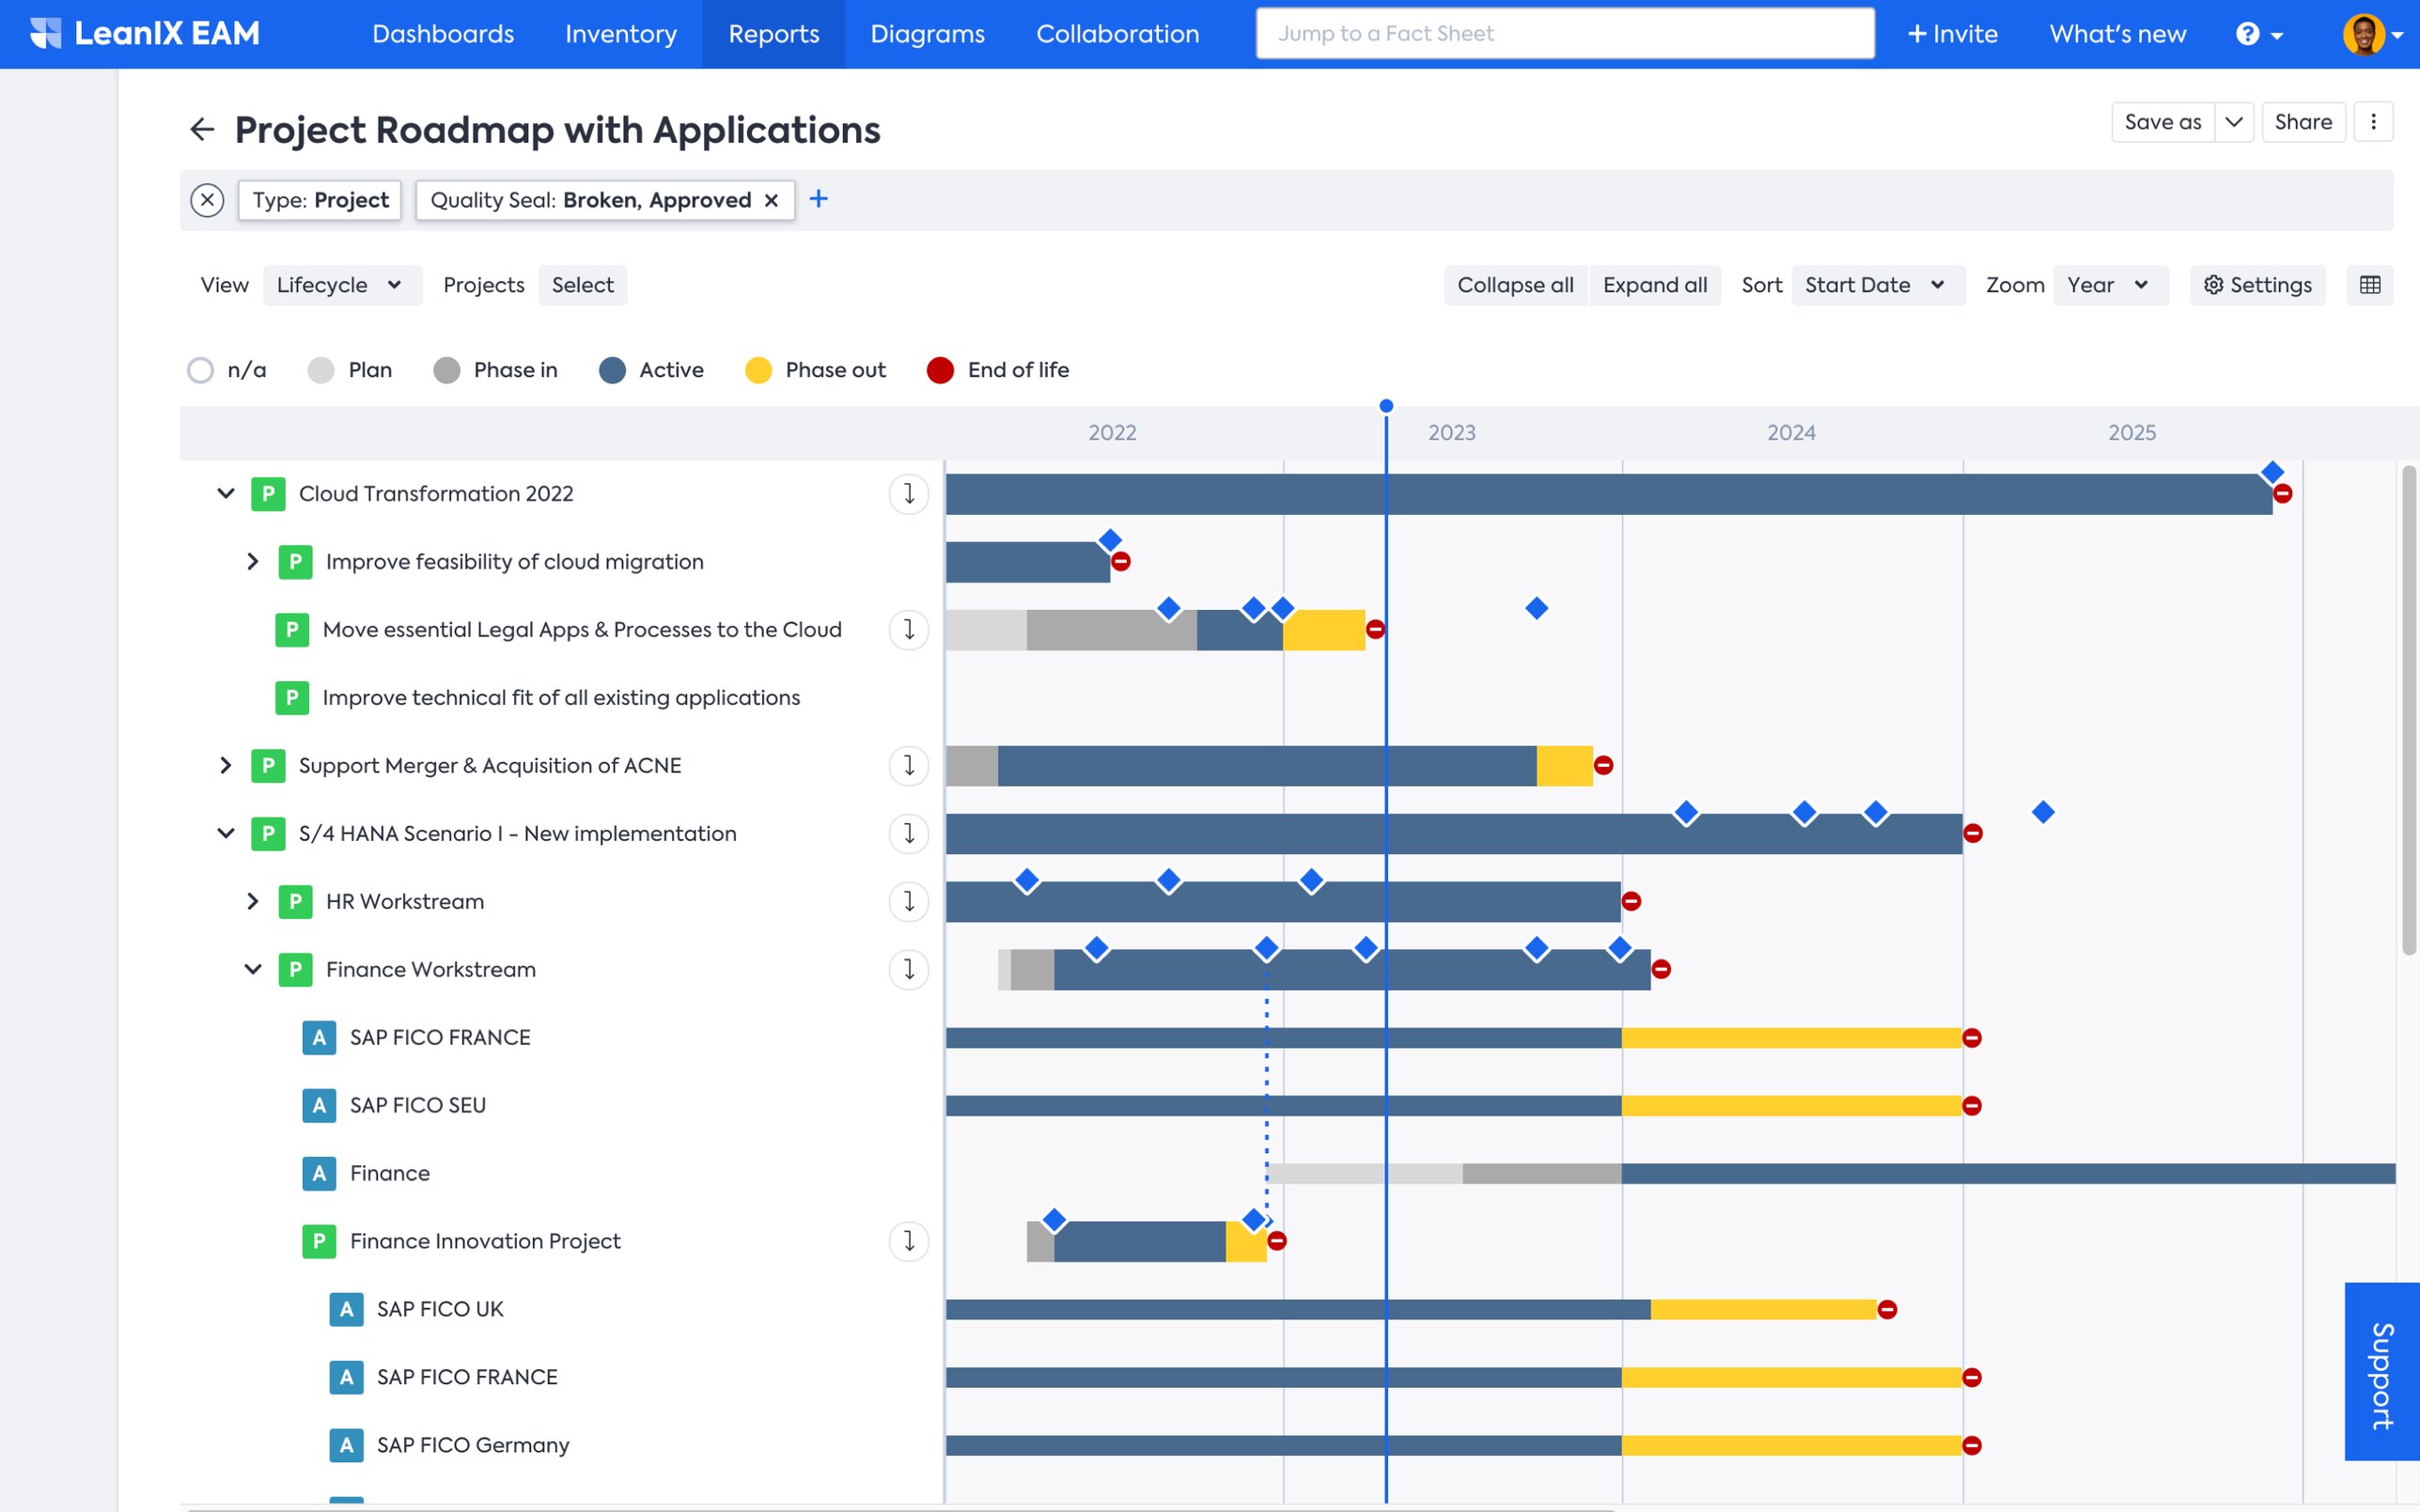Open the table view icon next to Settings
This screenshot has height=1512, width=2420.
(x=2371, y=285)
